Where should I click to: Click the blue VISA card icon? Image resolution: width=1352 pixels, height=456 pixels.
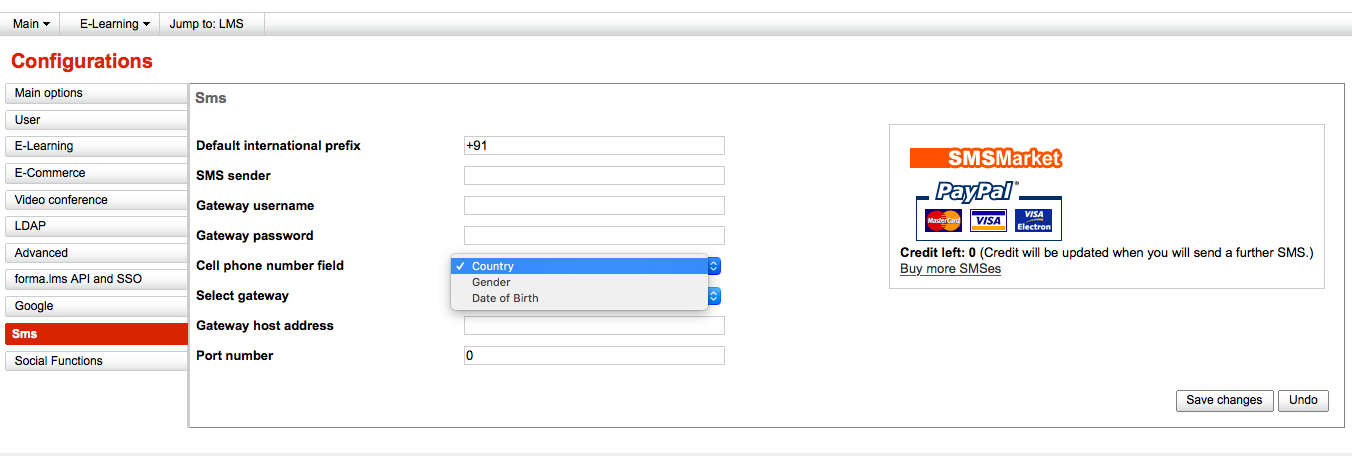click(x=988, y=220)
